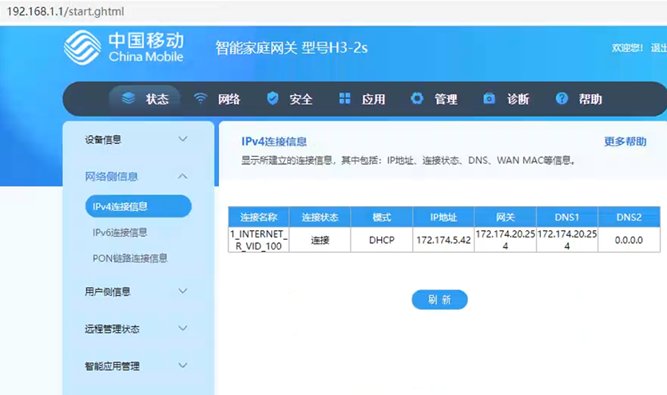Collapse 网络侧信息 chevron

coord(182,176)
